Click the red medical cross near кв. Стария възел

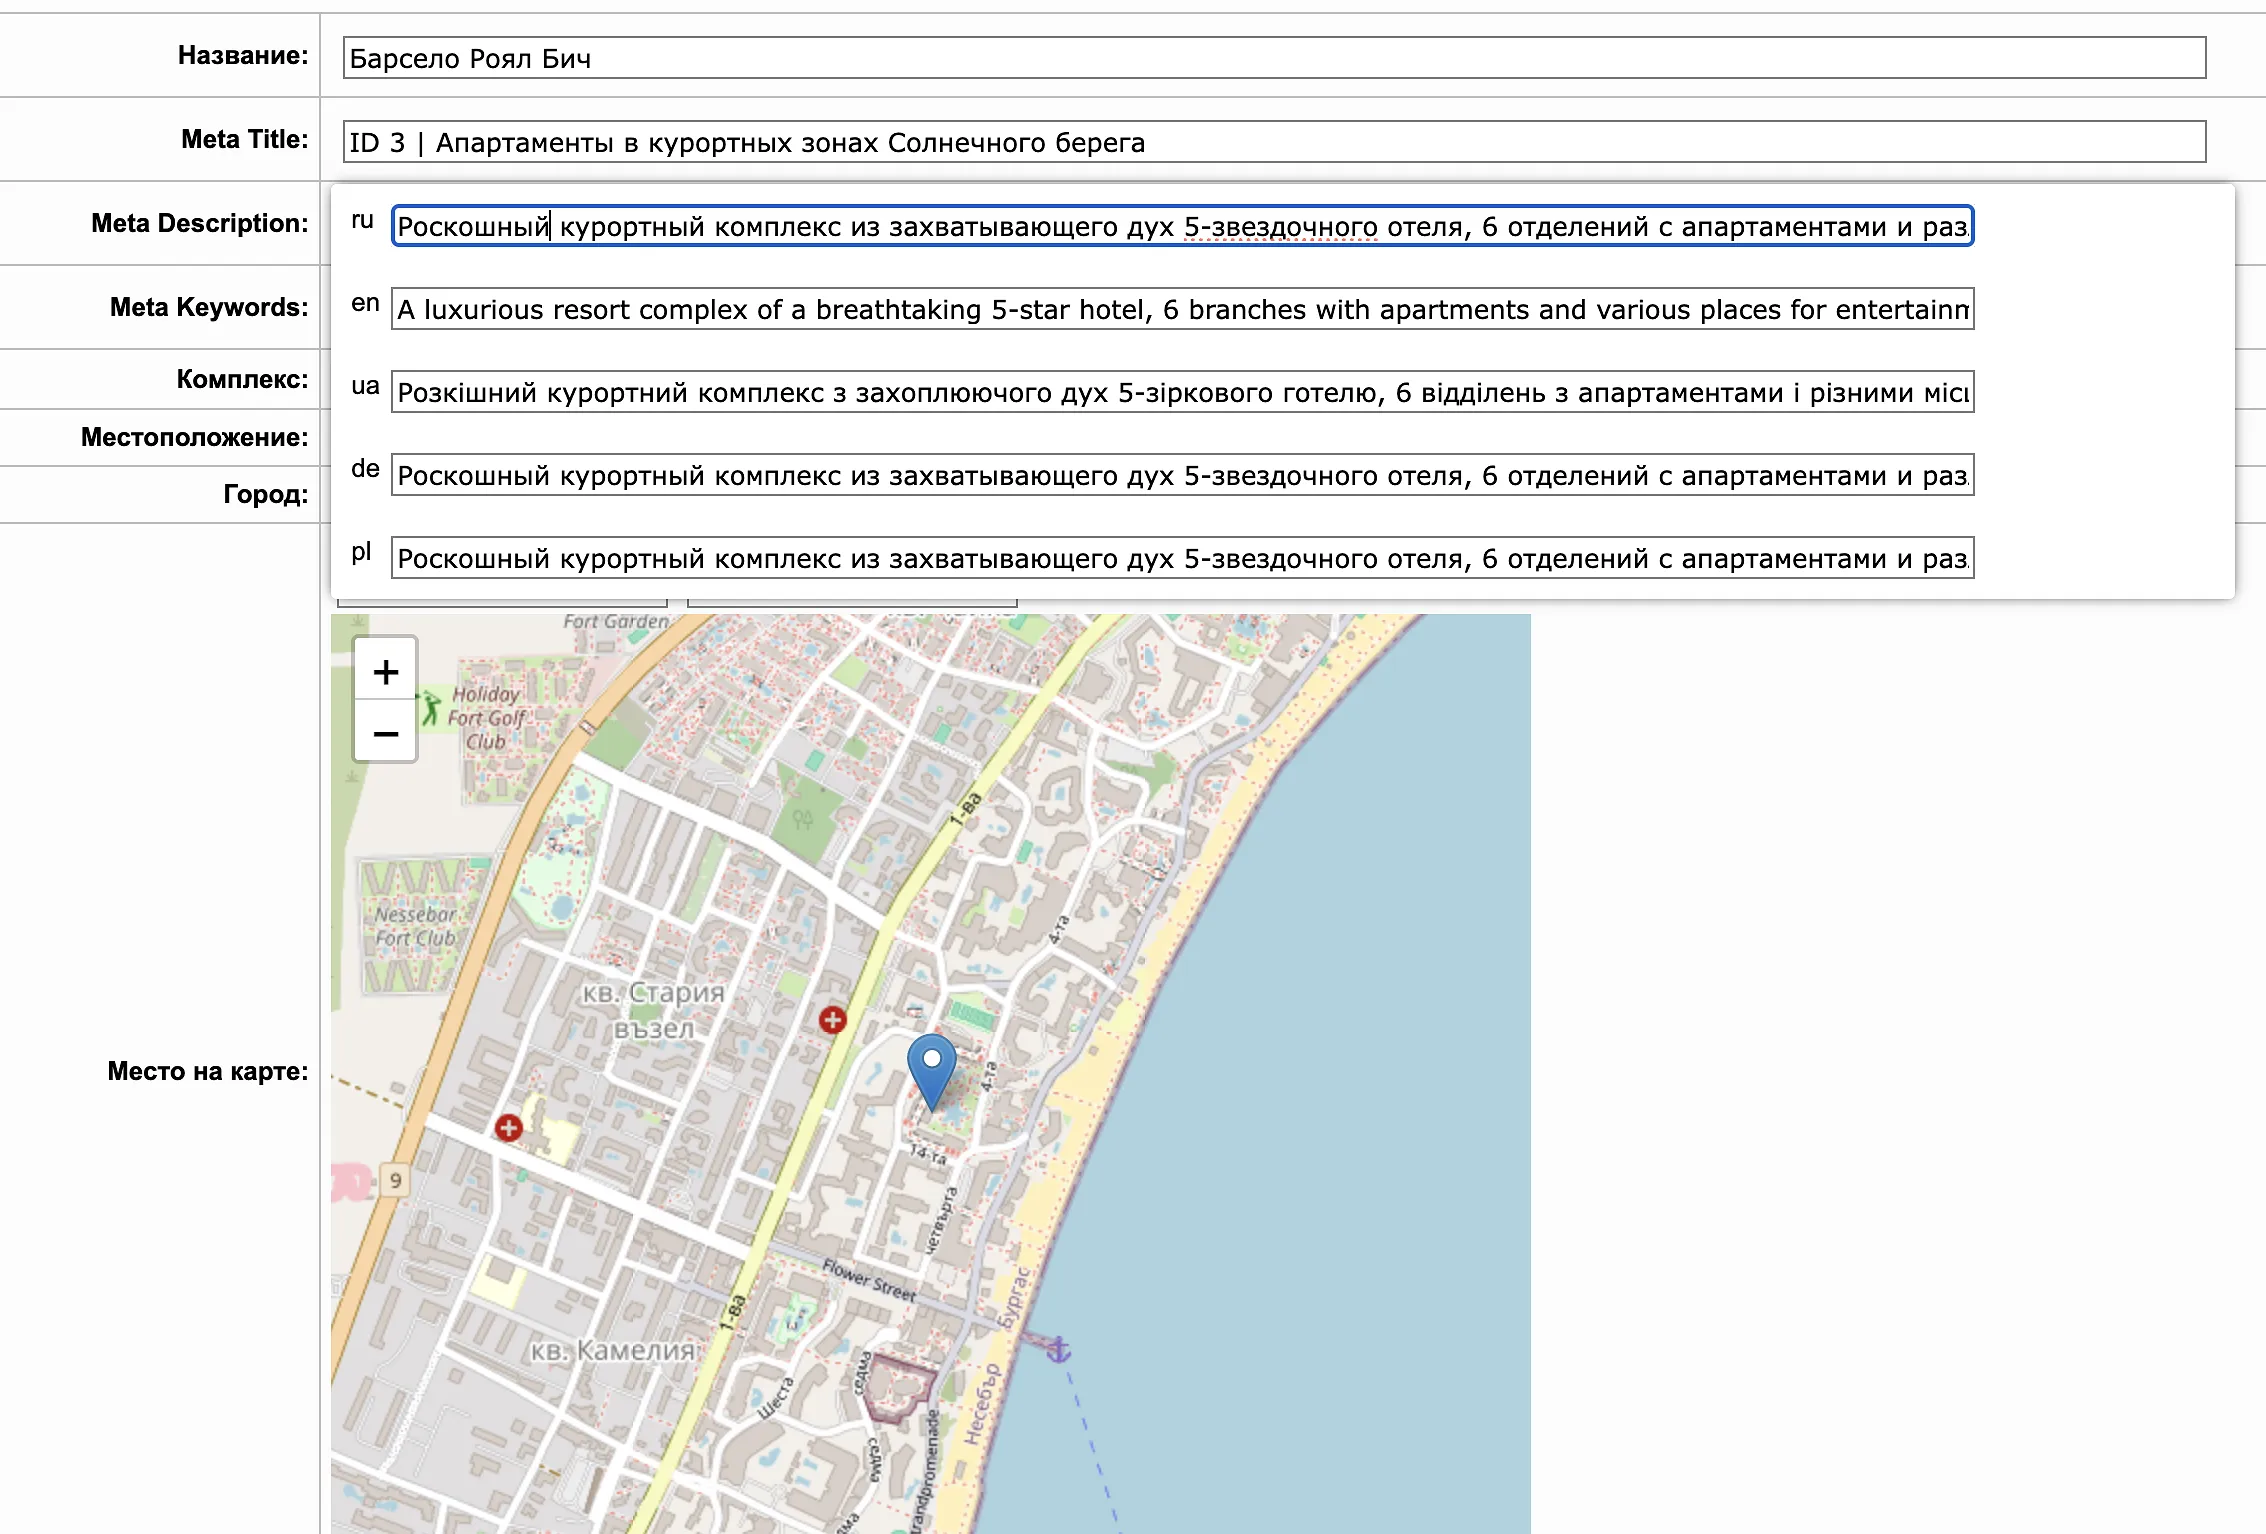click(832, 1020)
